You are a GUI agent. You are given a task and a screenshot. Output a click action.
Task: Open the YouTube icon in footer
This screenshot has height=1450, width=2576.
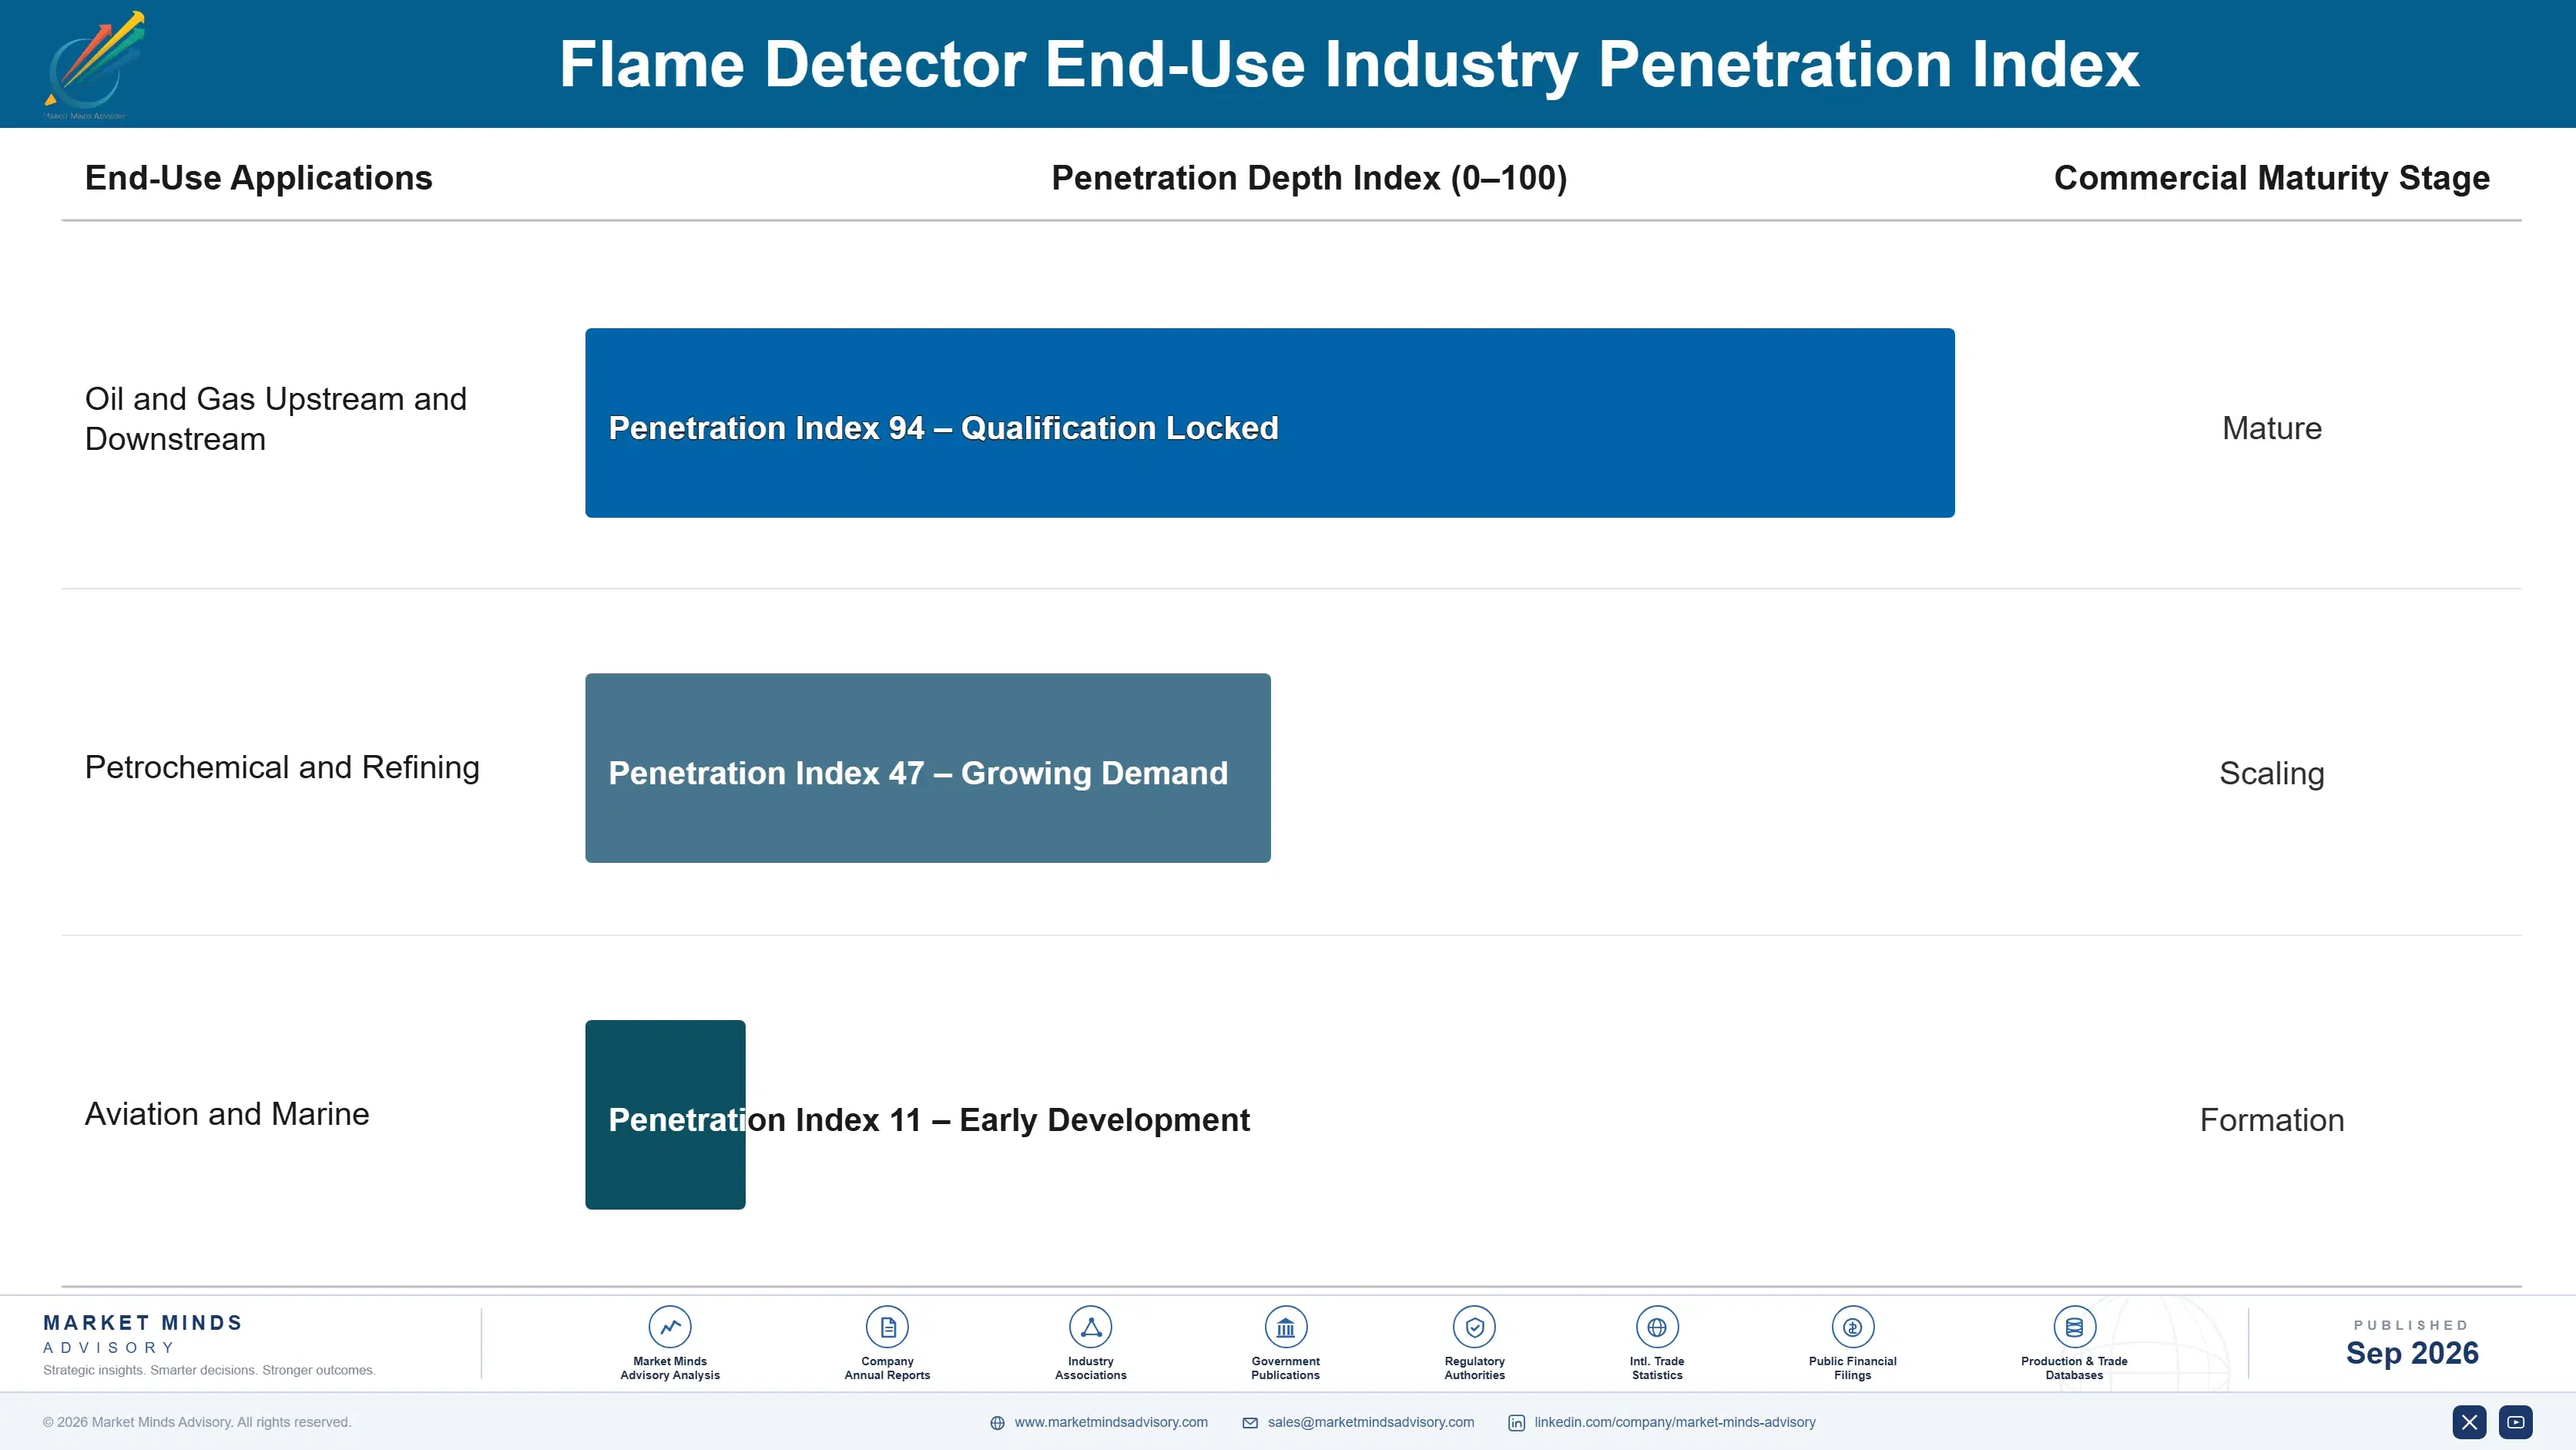2516,1422
